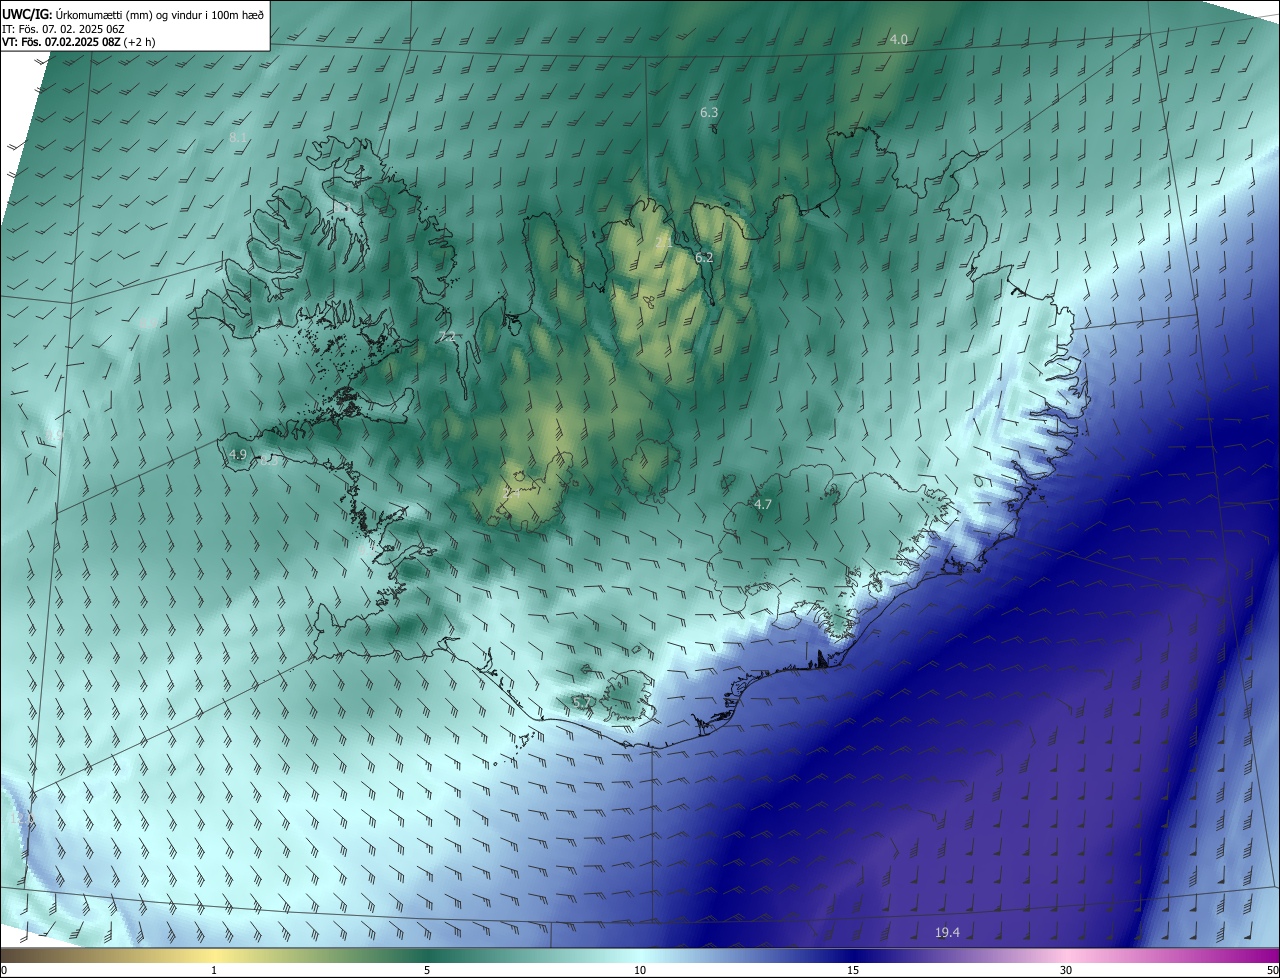Click the 4.0 value label on the map
Screen dimensions: 1280x978
pyautogui.click(x=898, y=40)
